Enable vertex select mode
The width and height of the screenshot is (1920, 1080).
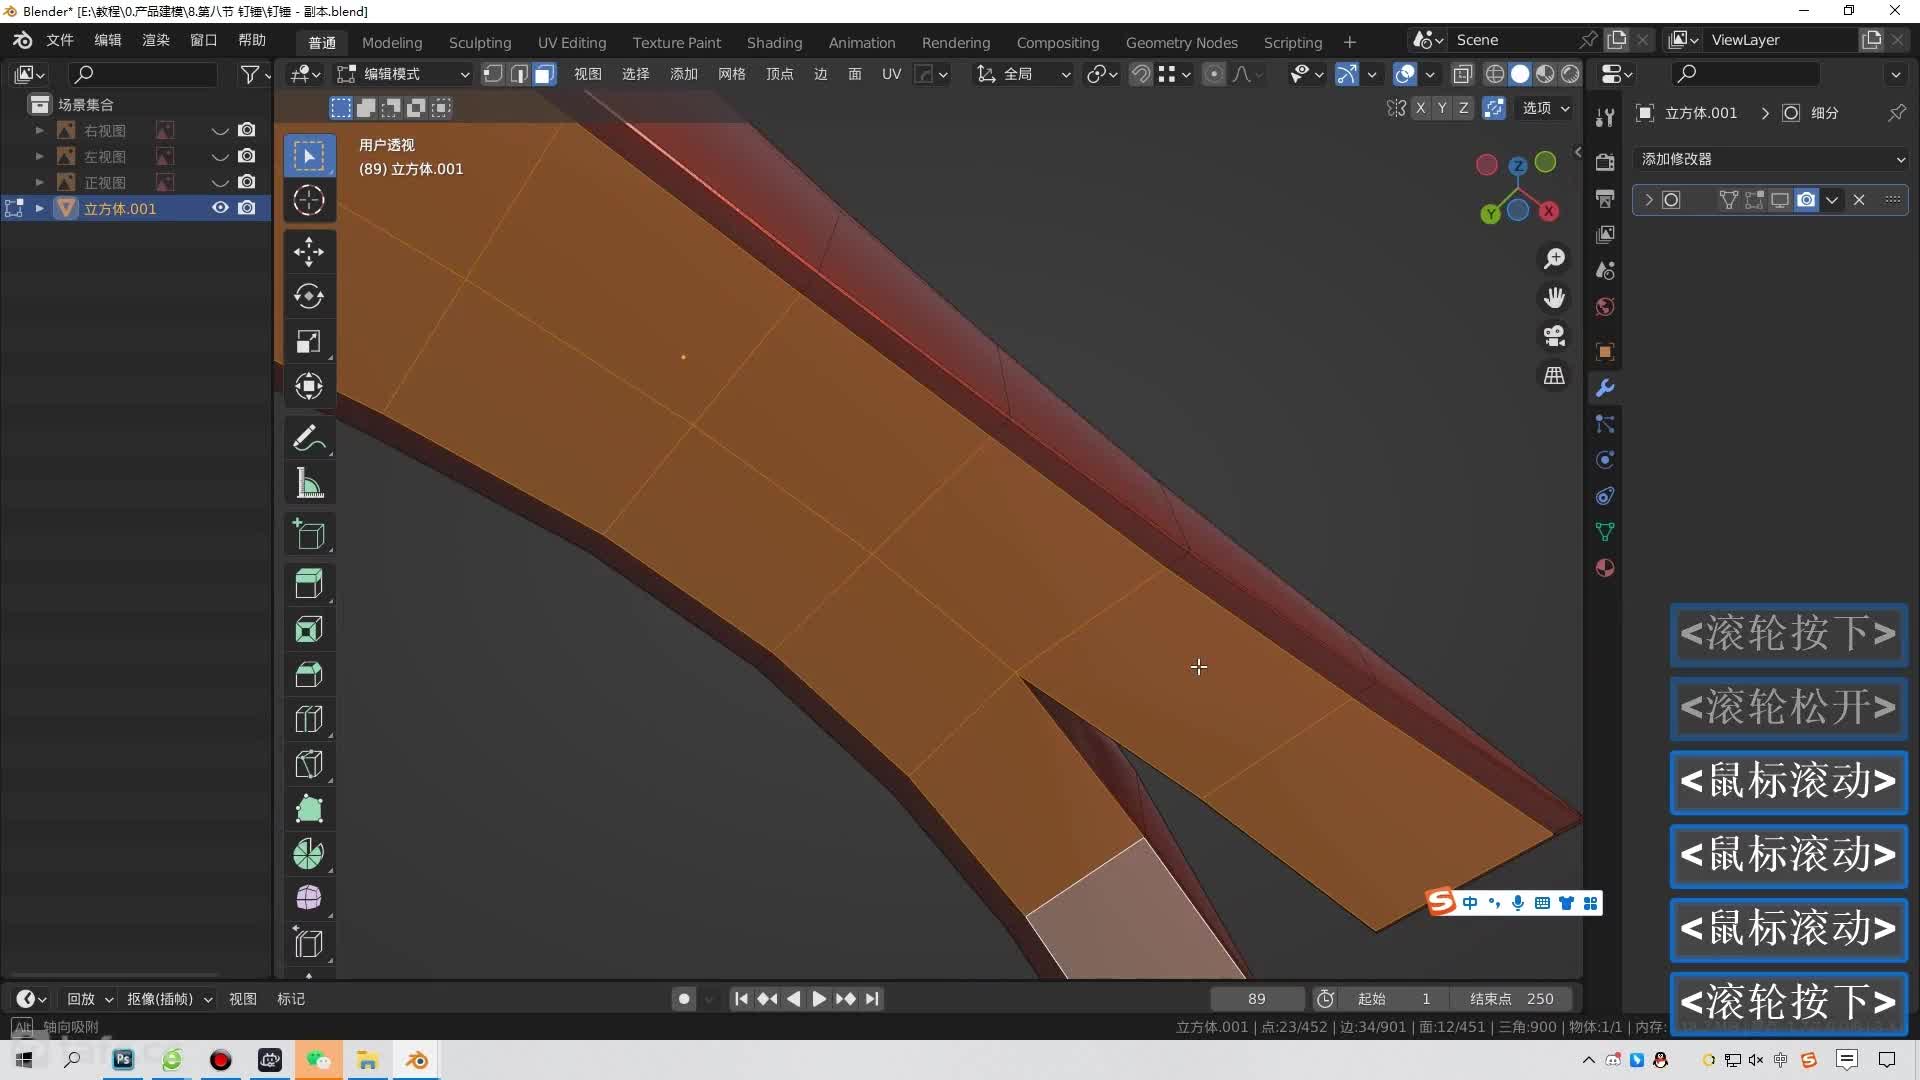pyautogui.click(x=493, y=74)
